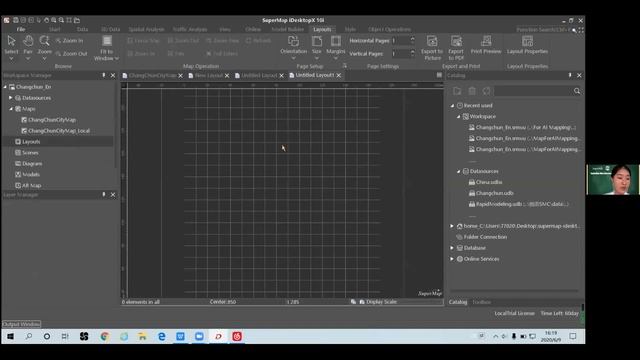The height and width of the screenshot is (360, 640).
Task: Open Chrome from the Windows taskbar
Action: pyautogui.click(x=104, y=336)
